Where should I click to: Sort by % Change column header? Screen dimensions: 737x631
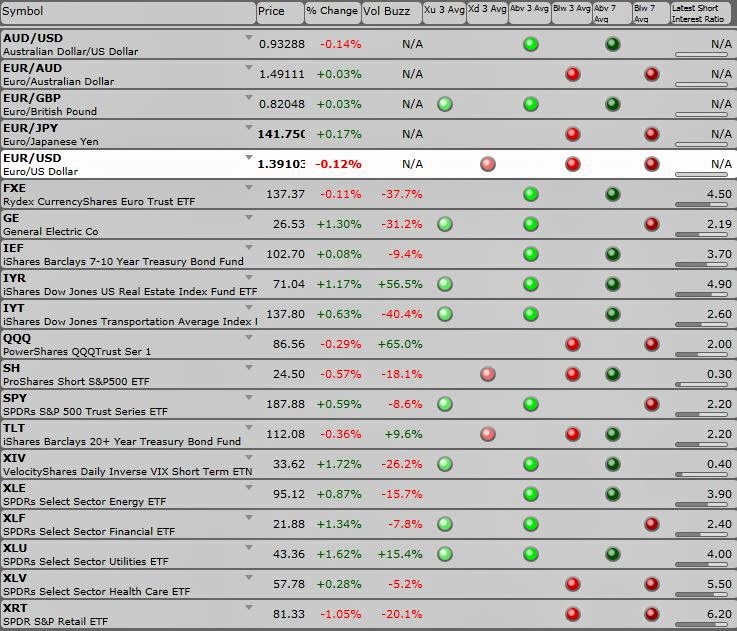coord(332,12)
